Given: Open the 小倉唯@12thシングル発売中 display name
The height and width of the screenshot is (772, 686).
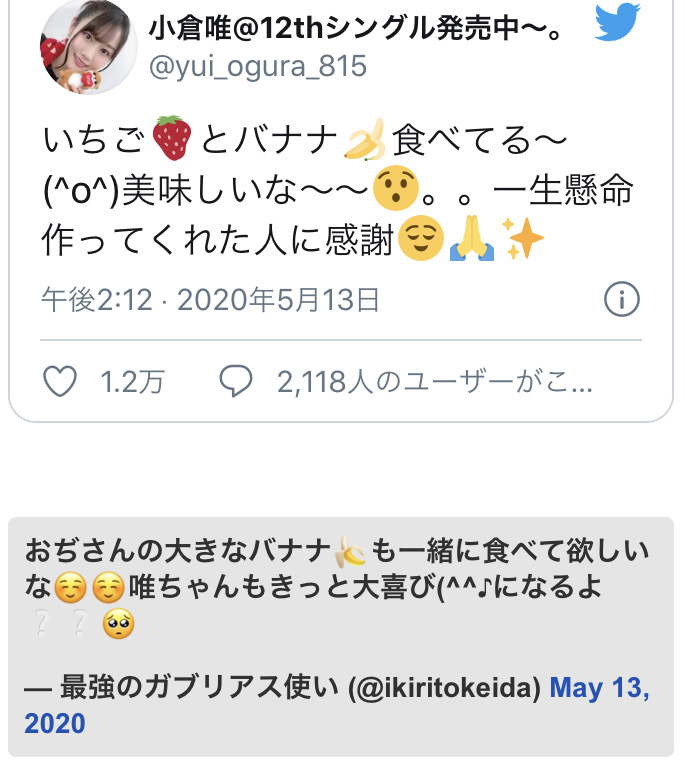Looking at the screenshot, I should [x=356, y=28].
